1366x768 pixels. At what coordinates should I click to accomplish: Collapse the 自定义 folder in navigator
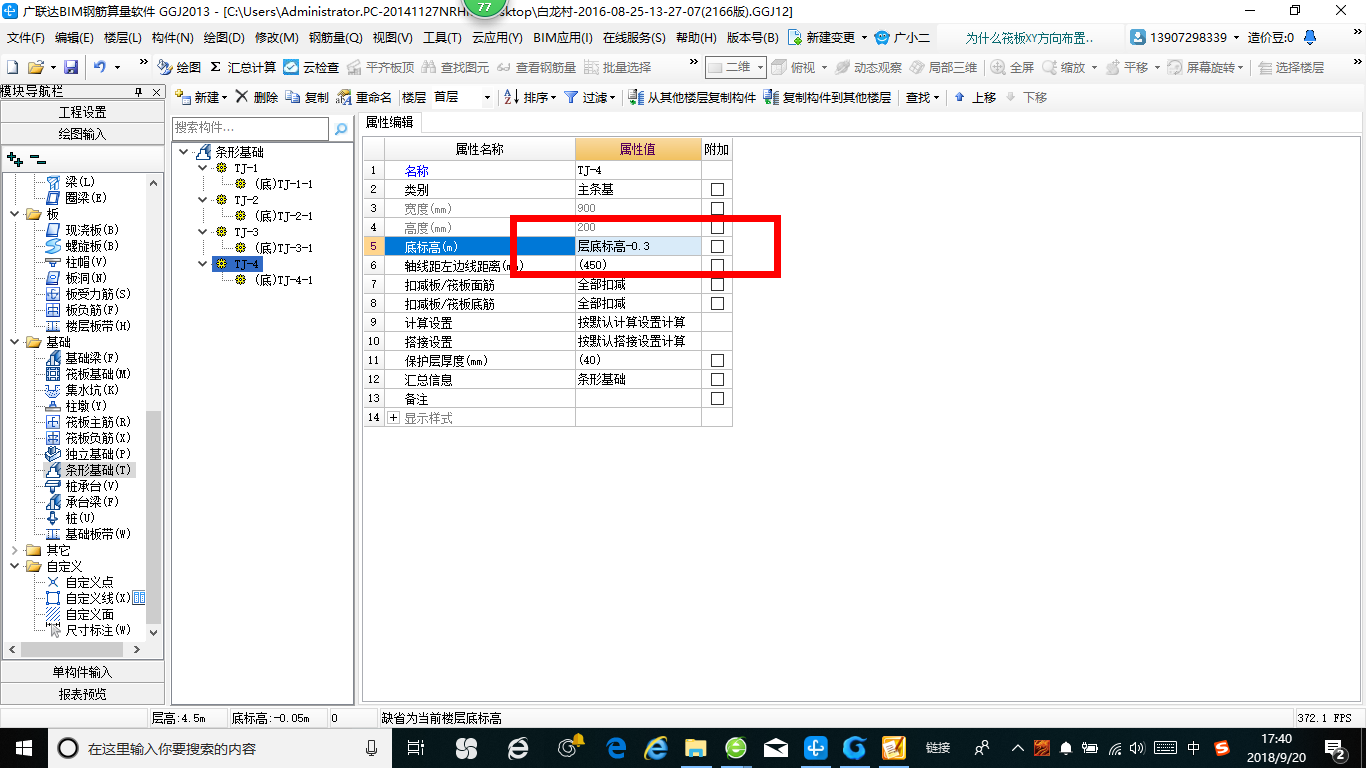[14, 566]
